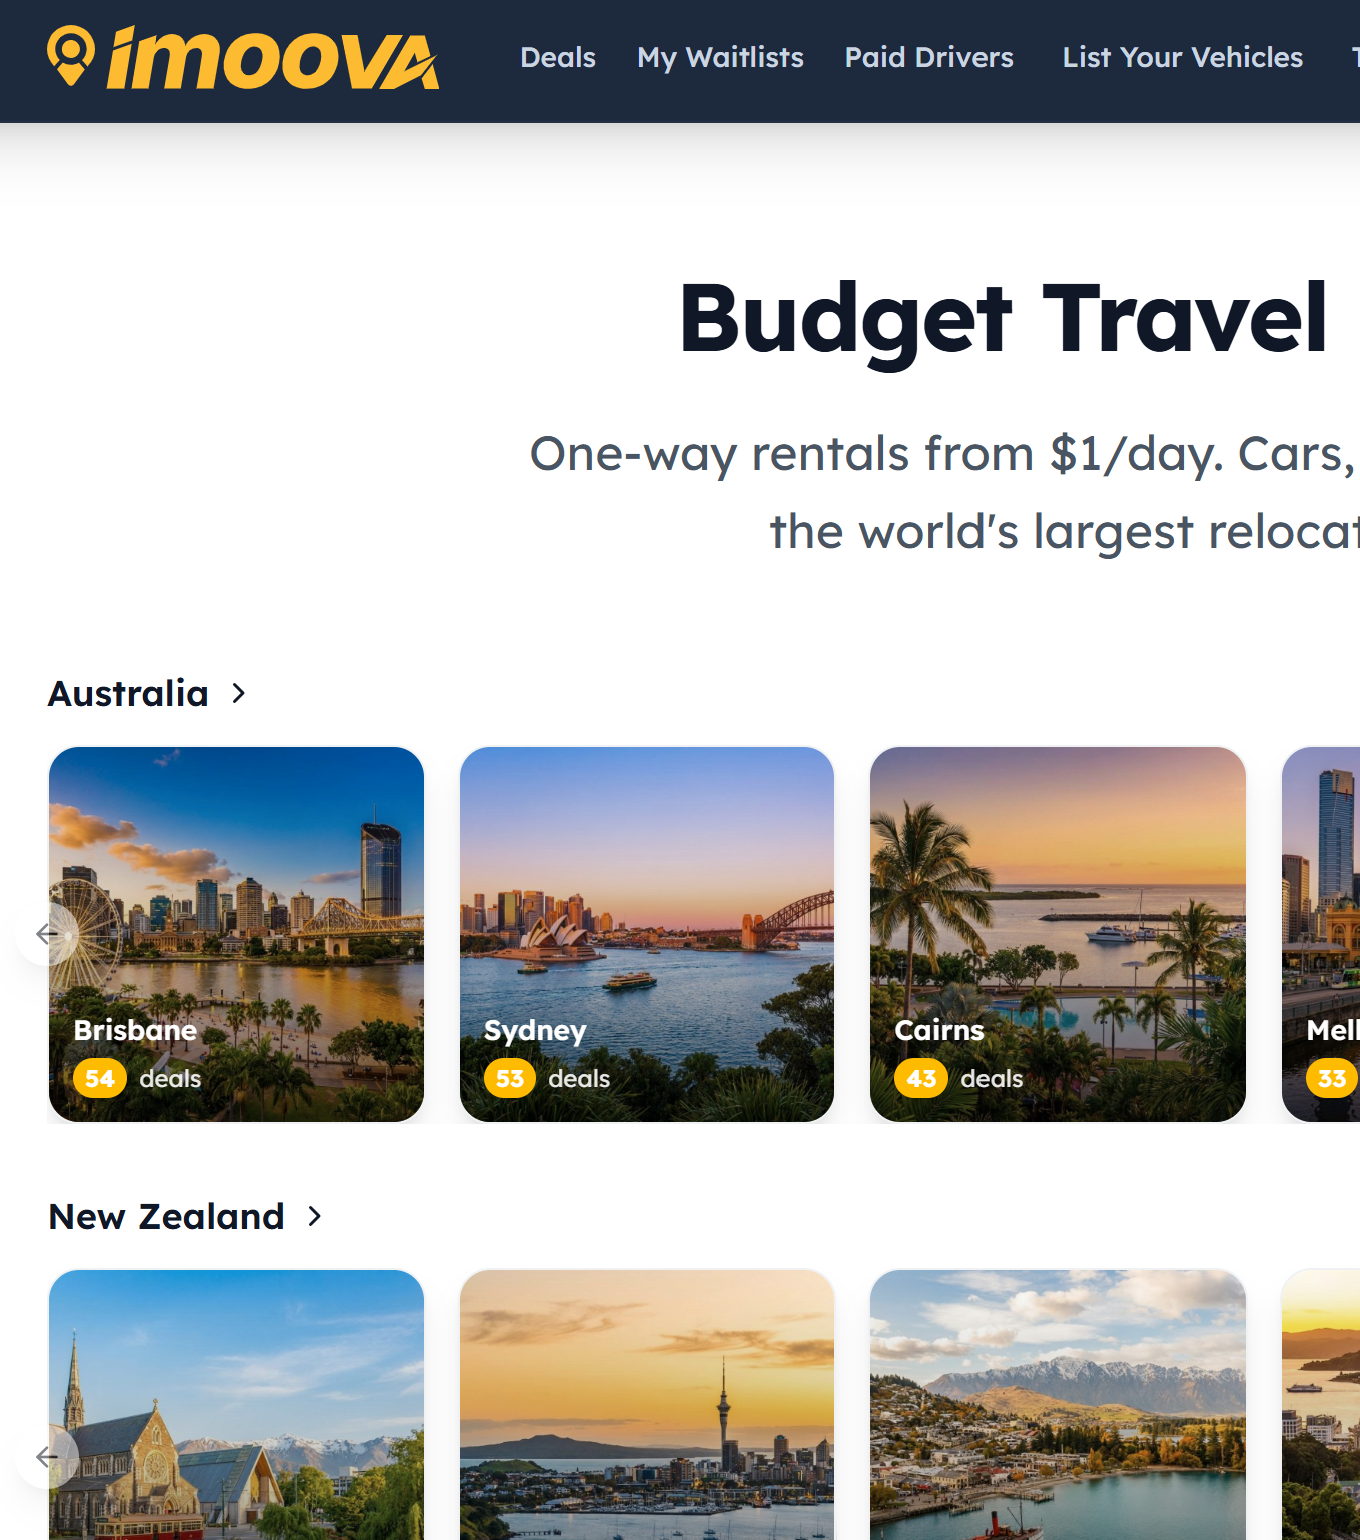Select the Auckland Sky Tower skyline card

coord(647,1405)
